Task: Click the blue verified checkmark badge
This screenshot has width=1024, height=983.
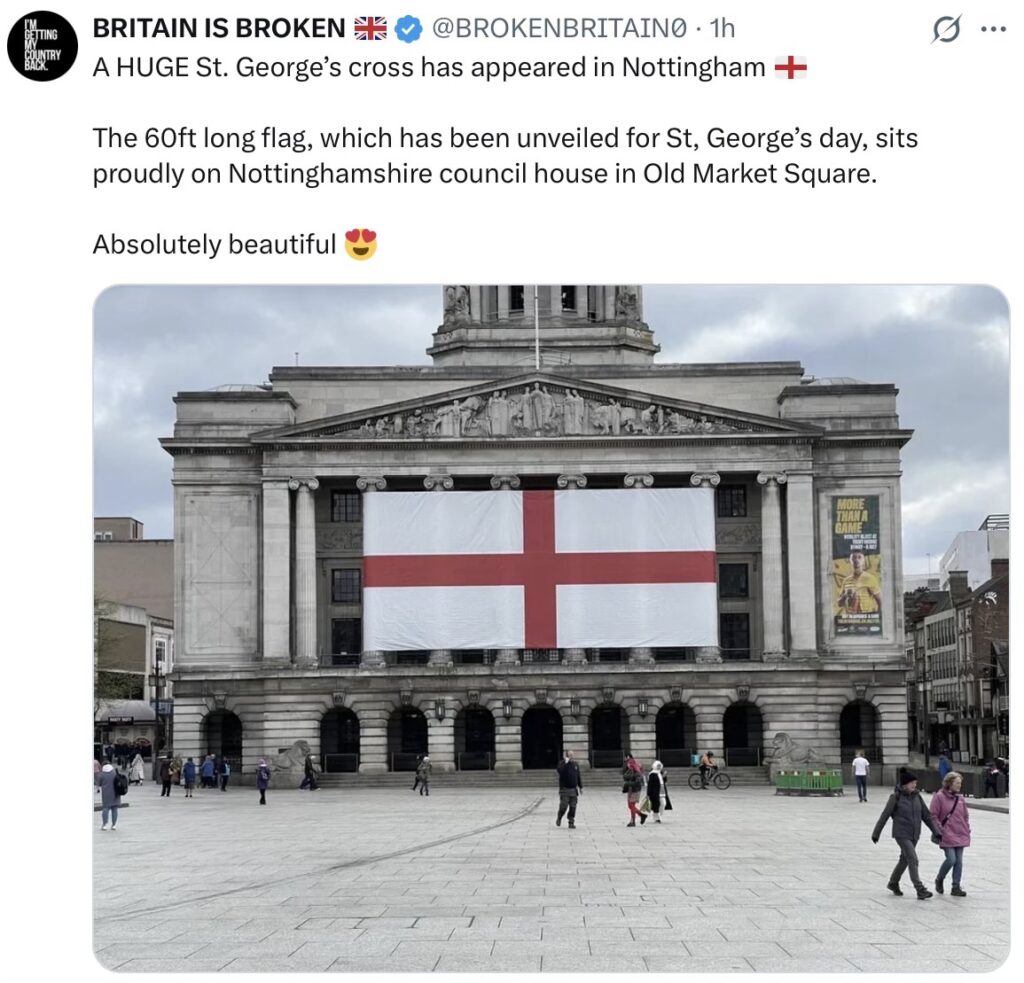Action: tap(409, 29)
